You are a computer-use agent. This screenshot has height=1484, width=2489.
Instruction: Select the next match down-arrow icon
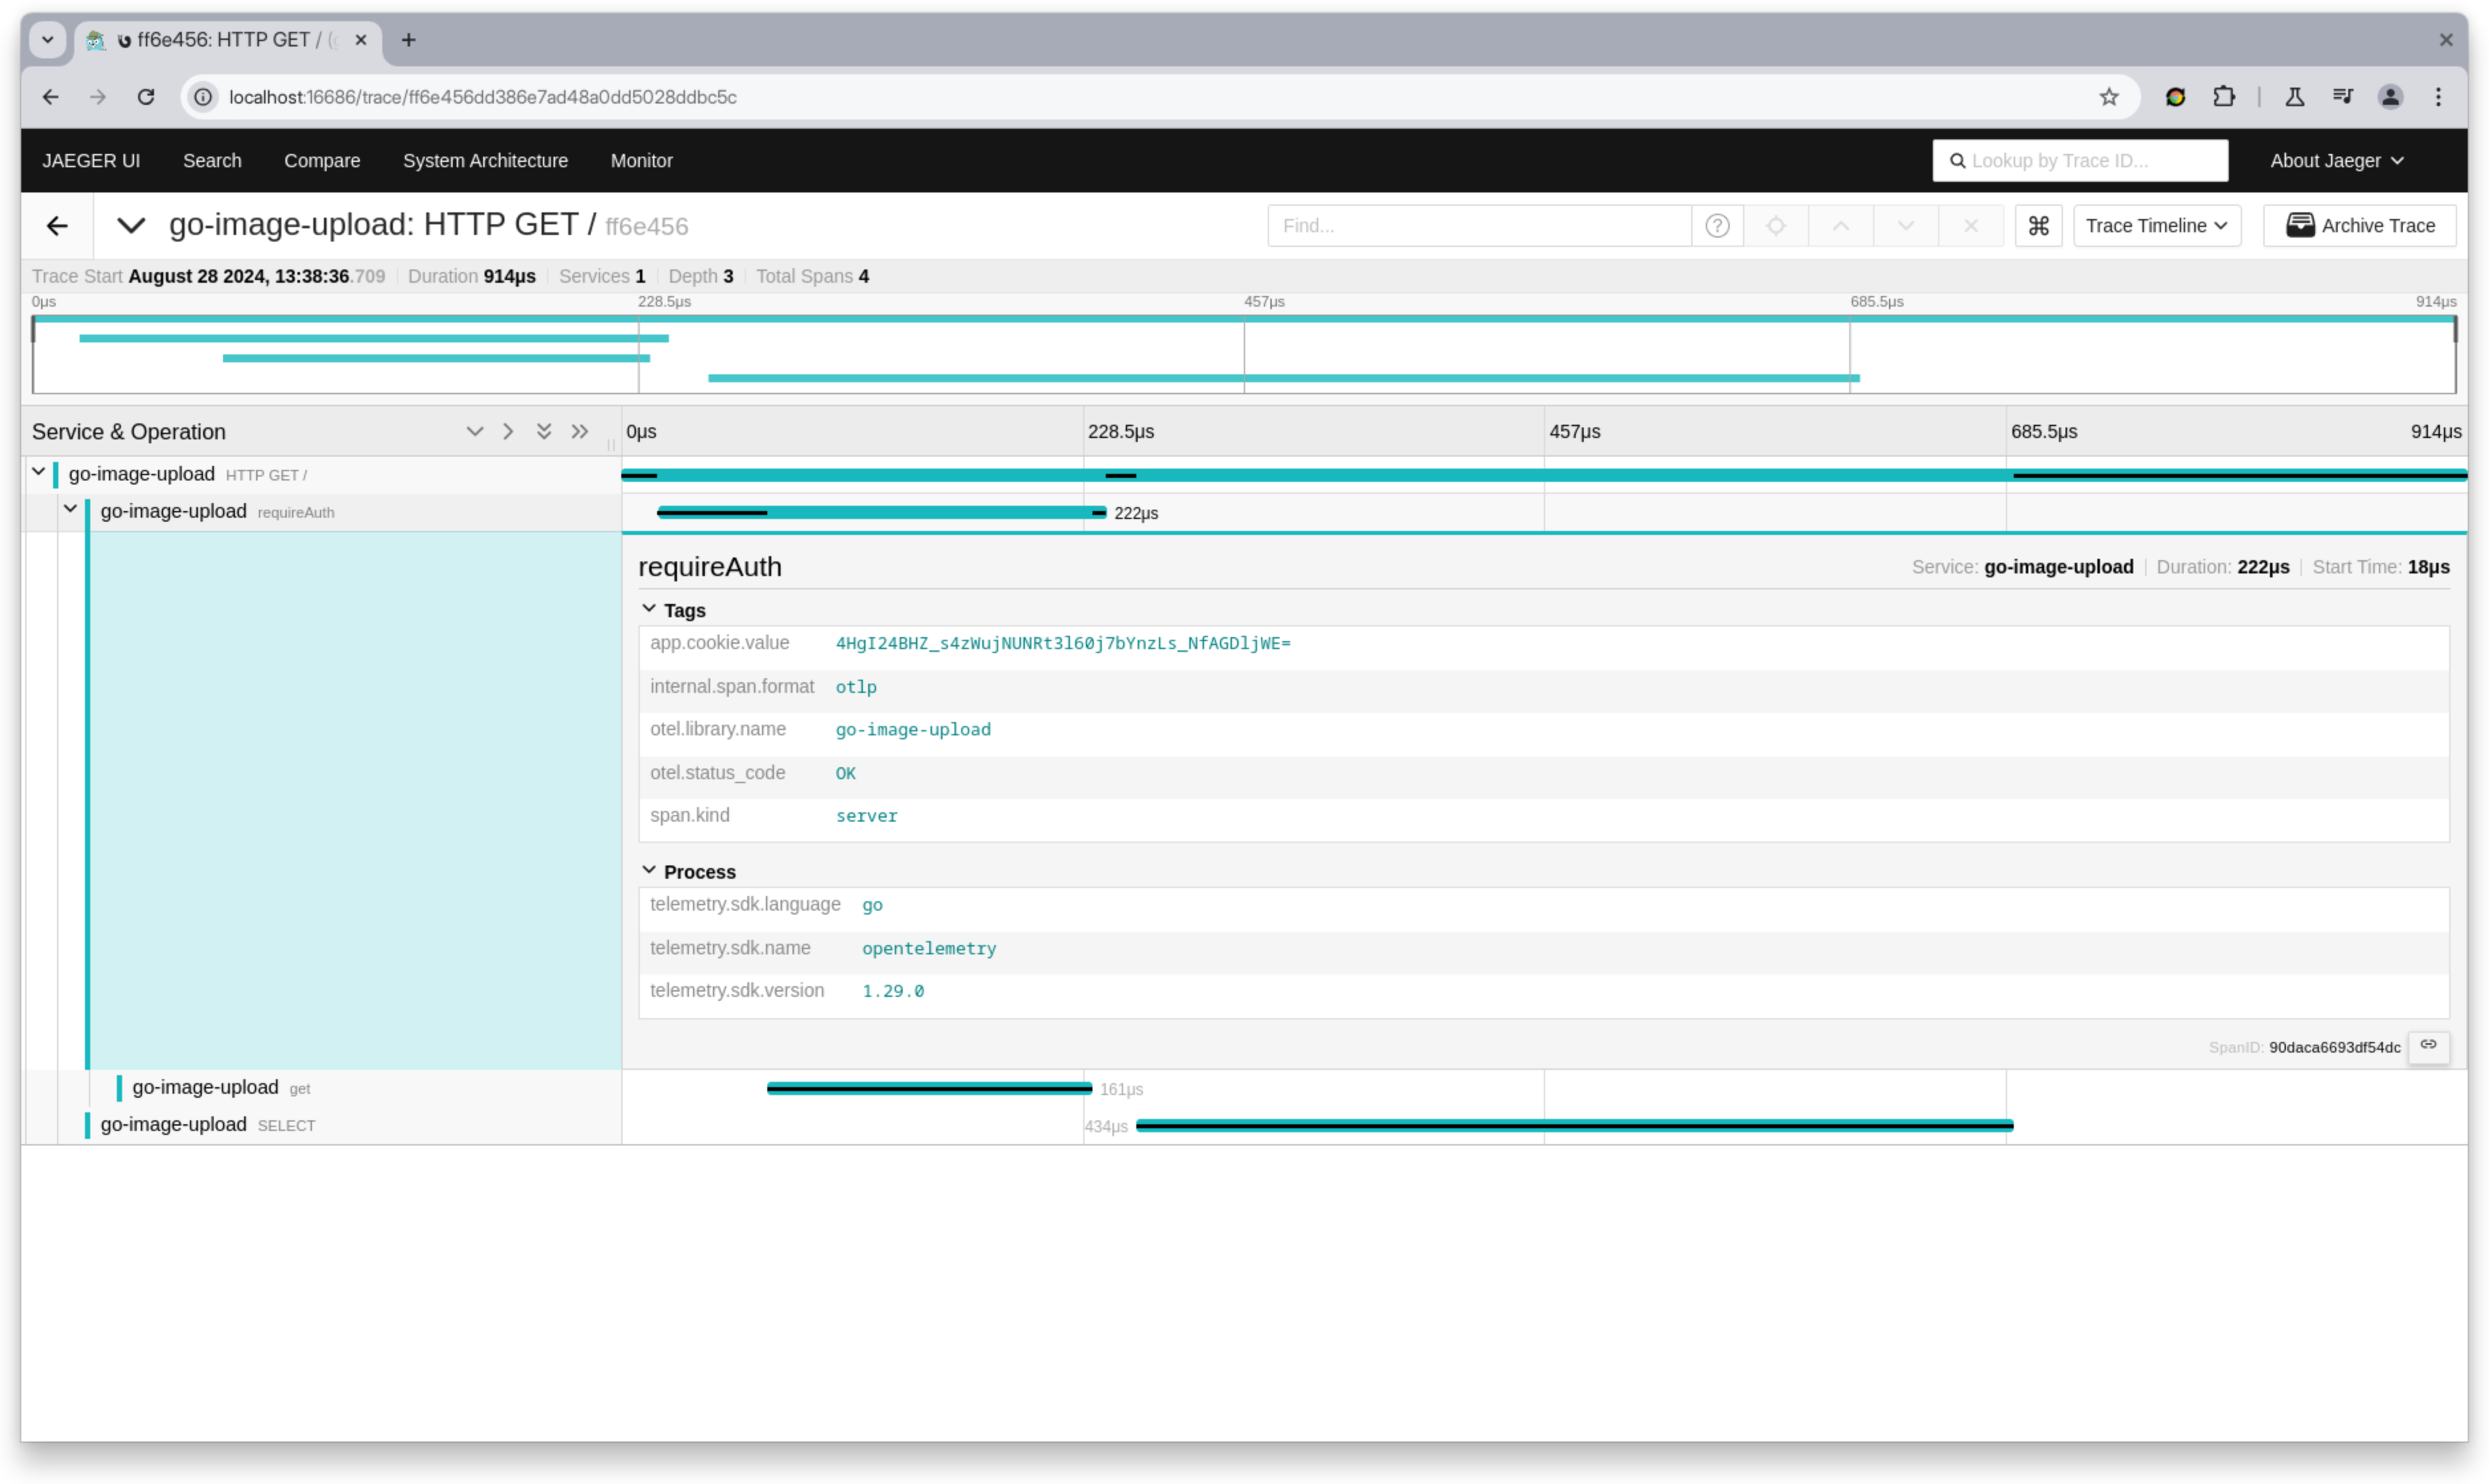point(1905,225)
